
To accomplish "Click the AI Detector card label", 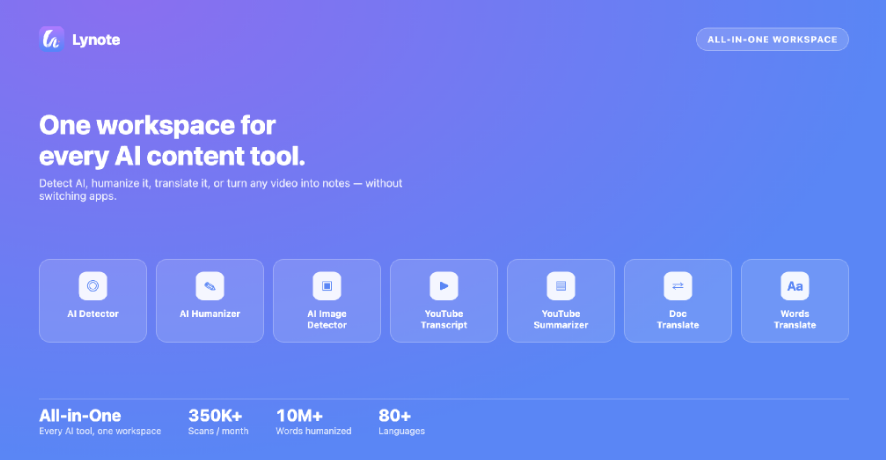I will (93, 314).
